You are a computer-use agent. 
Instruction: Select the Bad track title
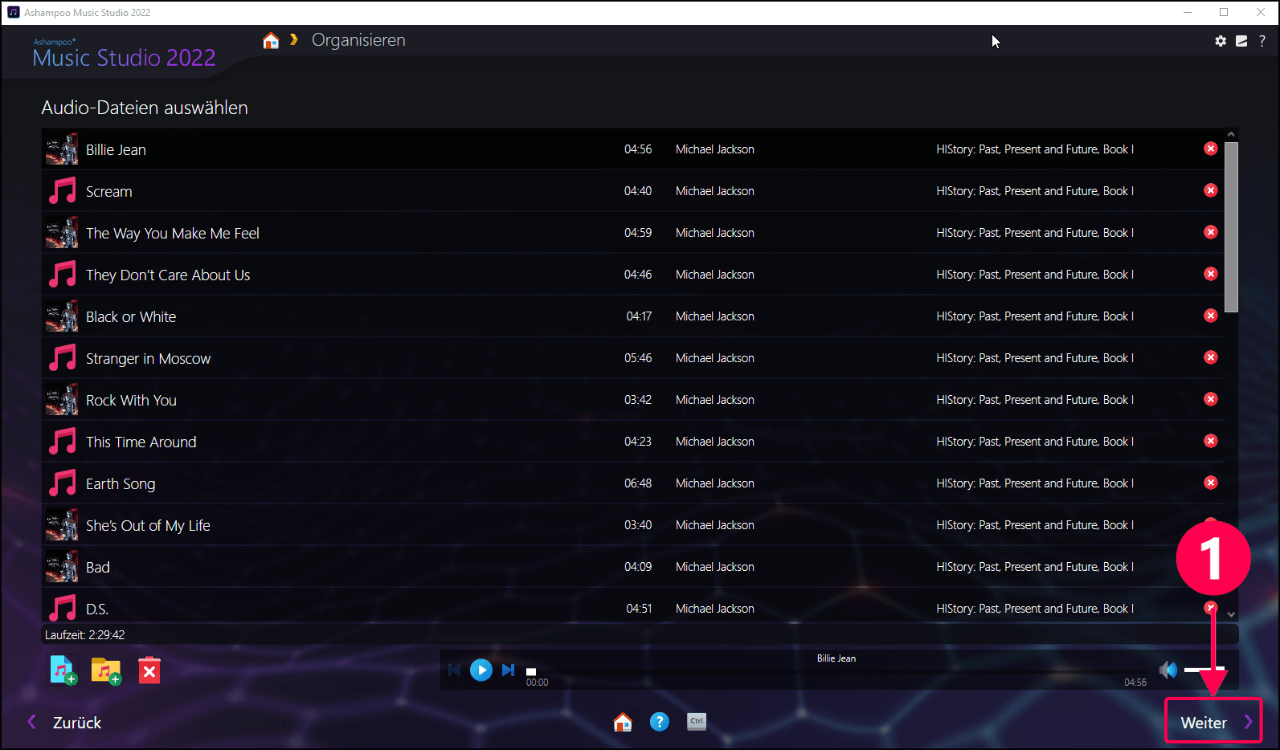98,568
